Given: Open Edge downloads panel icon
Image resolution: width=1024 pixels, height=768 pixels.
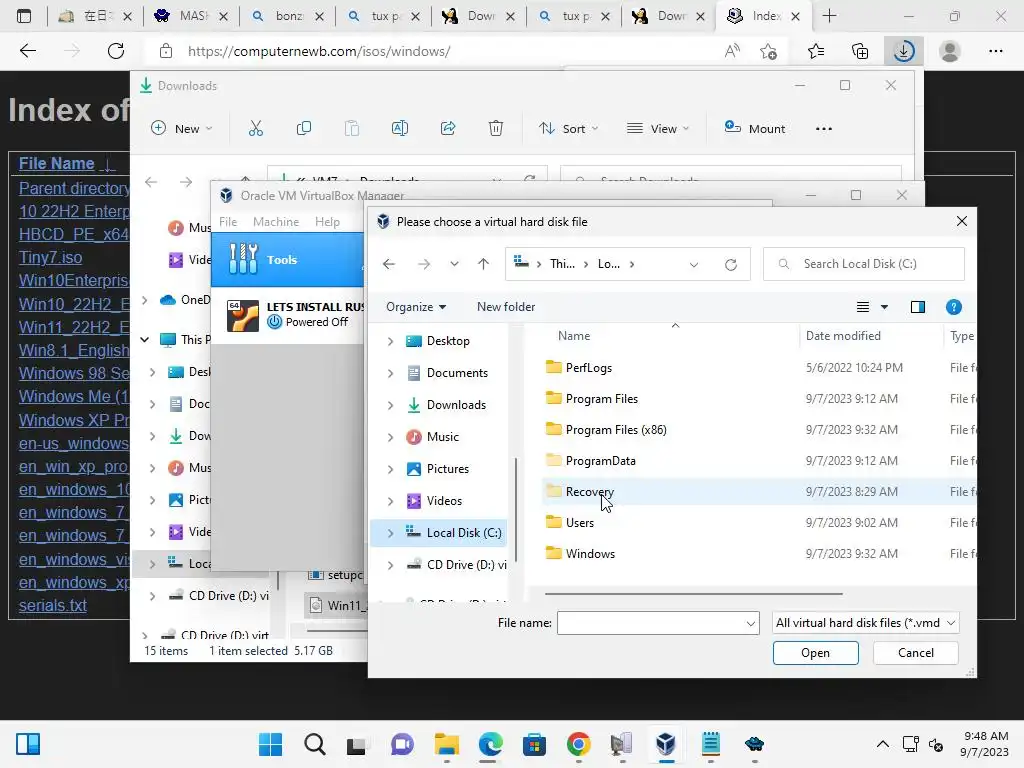Looking at the screenshot, I should pos(903,51).
